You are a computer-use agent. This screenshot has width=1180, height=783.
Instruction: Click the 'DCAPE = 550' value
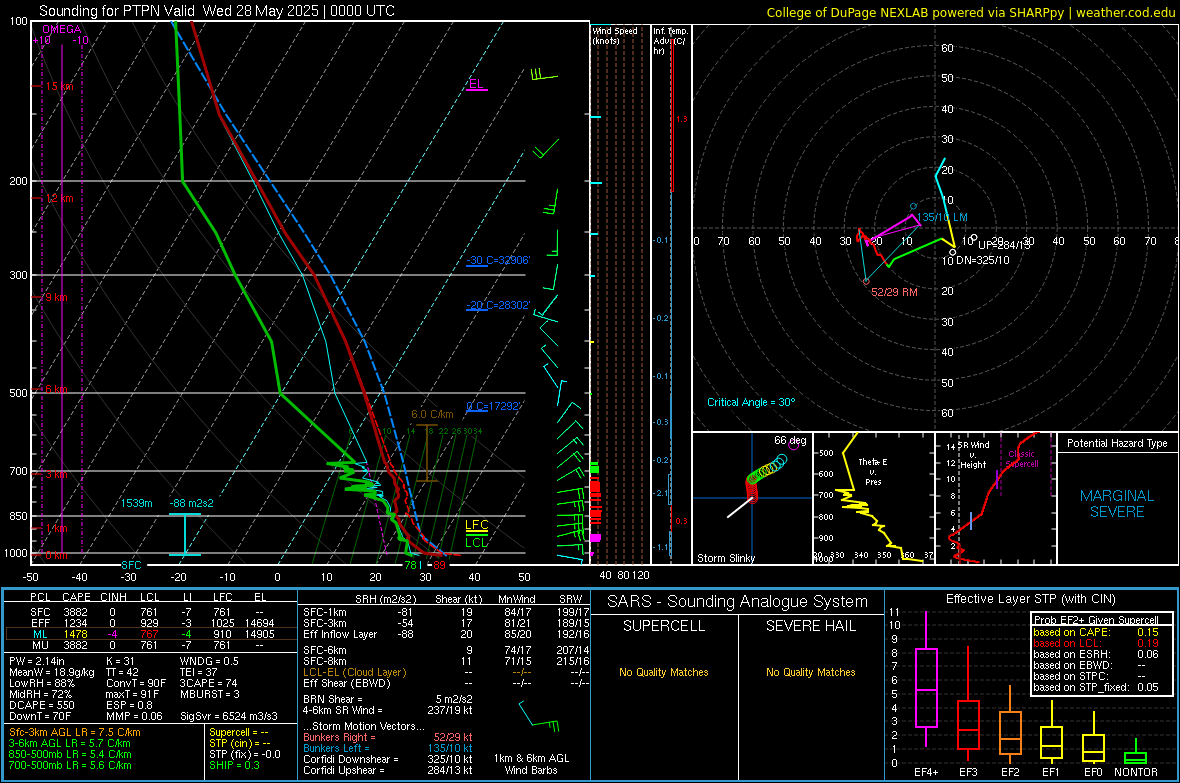(x=41, y=705)
